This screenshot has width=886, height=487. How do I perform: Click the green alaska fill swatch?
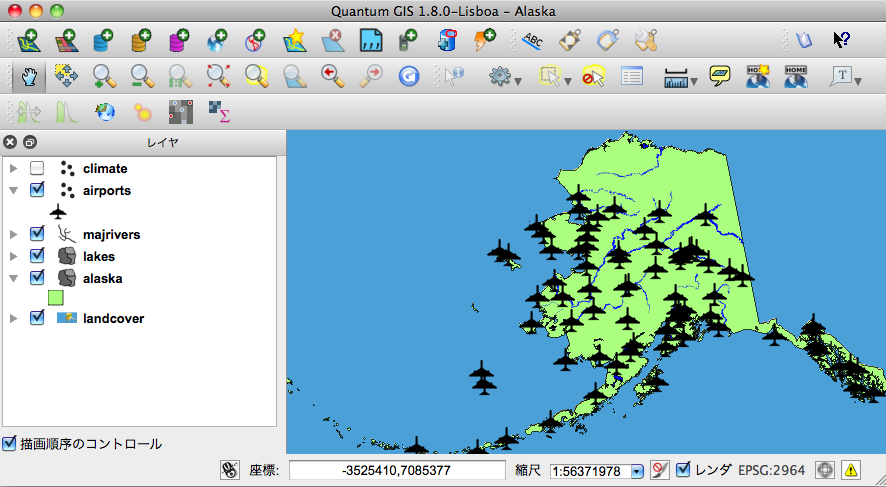click(x=56, y=298)
